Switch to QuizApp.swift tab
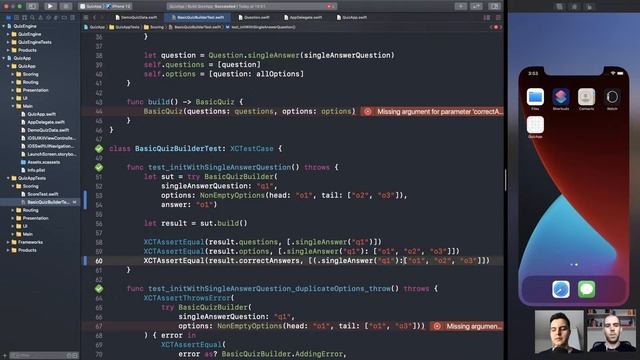Image resolution: width=640 pixels, height=360 pixels. (x=351, y=18)
